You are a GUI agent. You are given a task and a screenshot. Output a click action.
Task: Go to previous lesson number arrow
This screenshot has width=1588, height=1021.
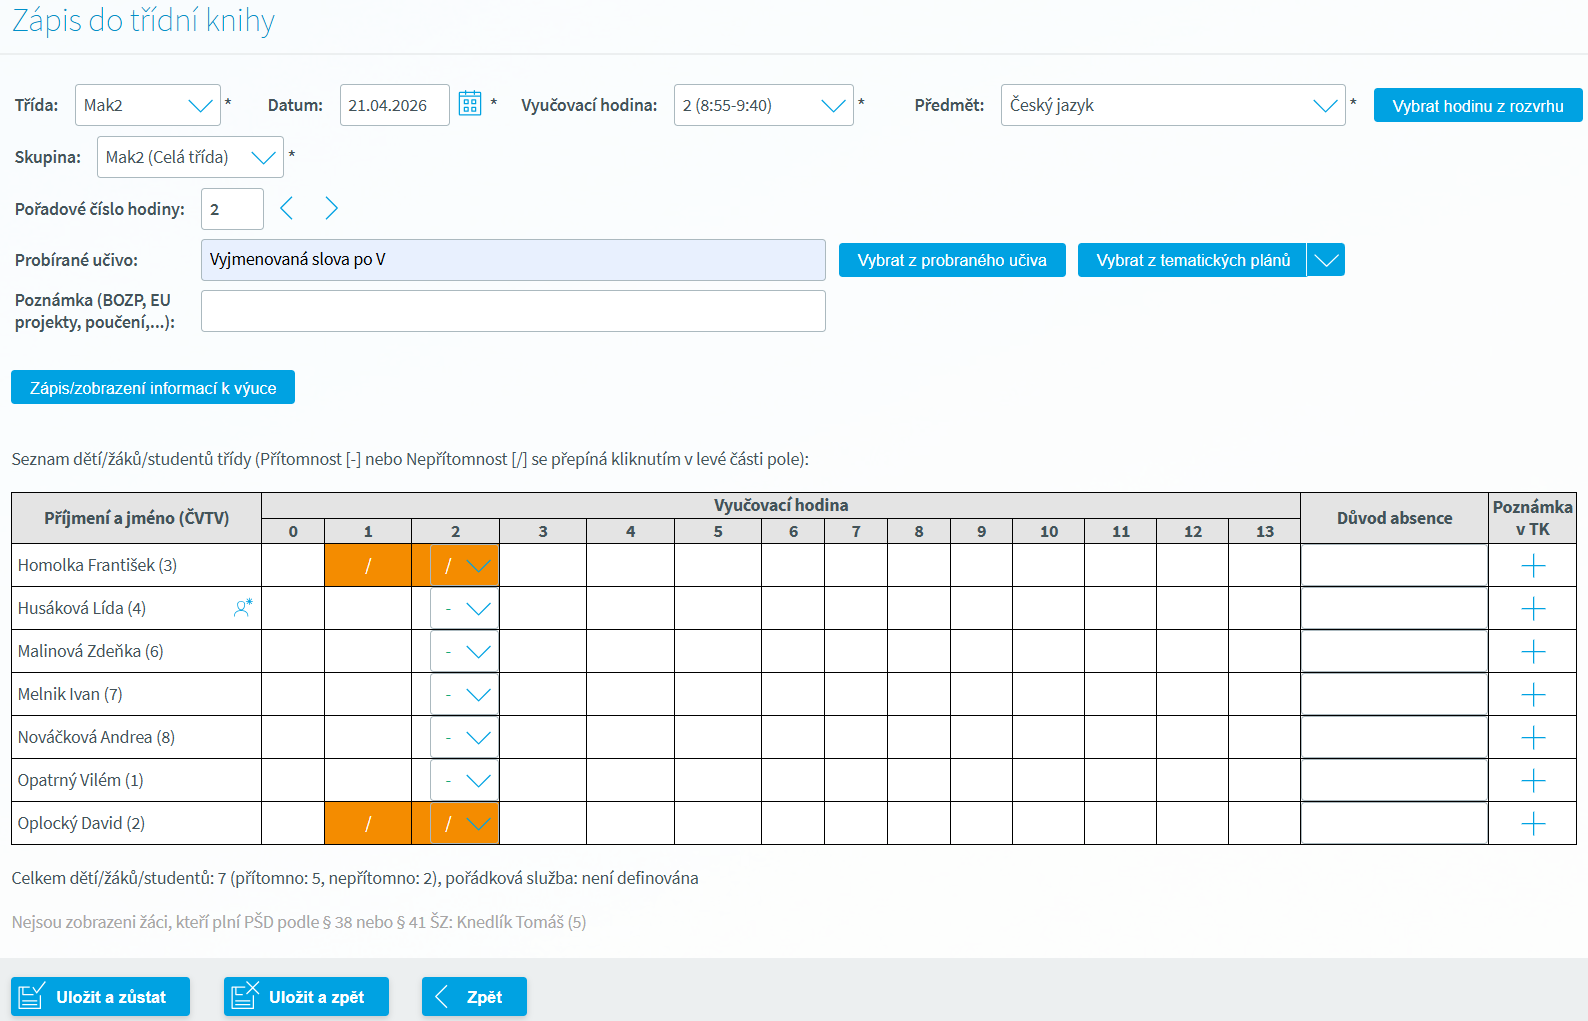[287, 208]
